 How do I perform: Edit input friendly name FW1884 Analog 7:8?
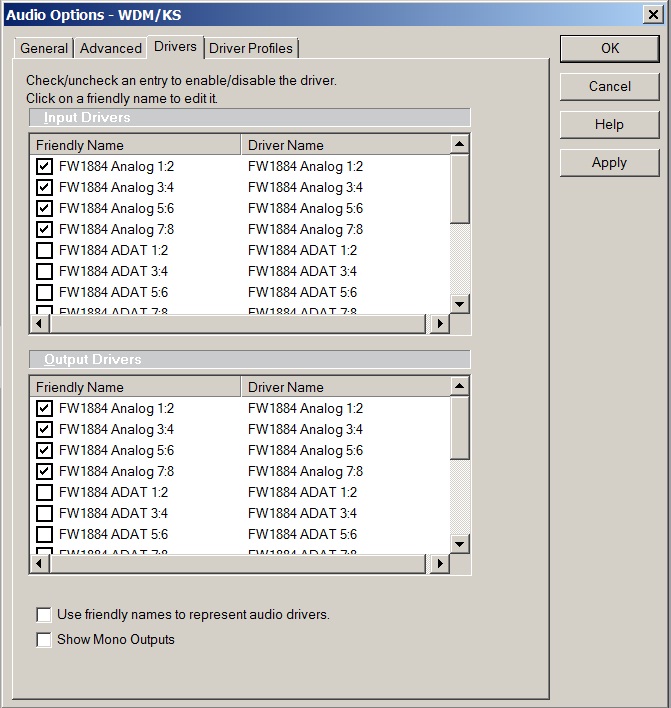(116, 229)
